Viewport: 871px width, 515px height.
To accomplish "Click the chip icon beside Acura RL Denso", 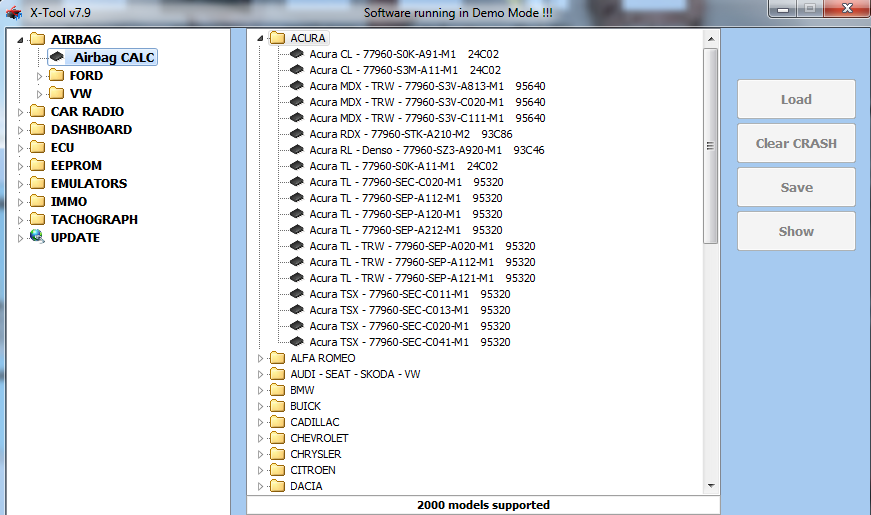I will point(297,150).
